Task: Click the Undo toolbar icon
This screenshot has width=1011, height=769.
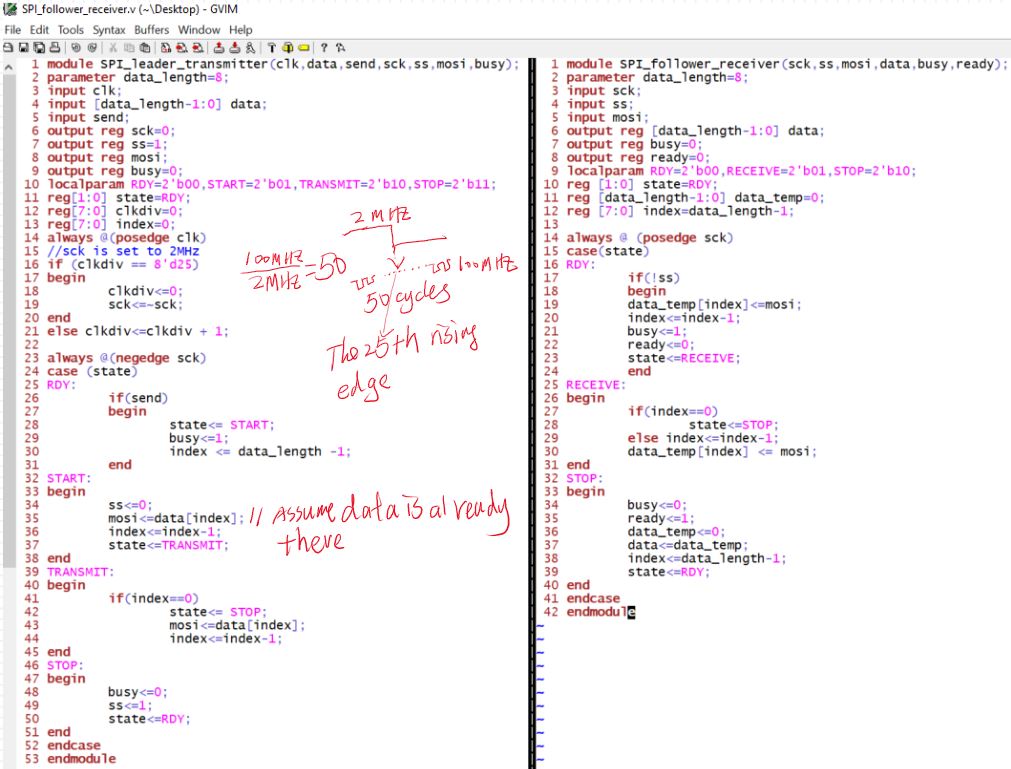Action: click(76, 48)
